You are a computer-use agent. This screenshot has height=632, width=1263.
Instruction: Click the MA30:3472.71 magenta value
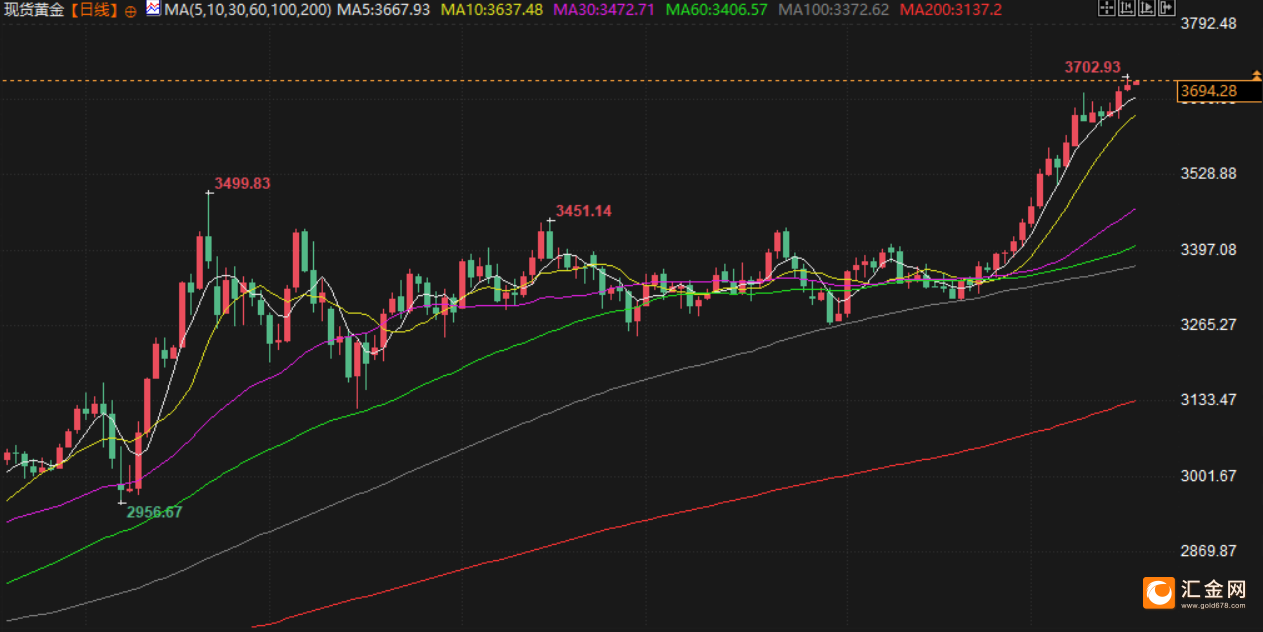click(x=603, y=10)
